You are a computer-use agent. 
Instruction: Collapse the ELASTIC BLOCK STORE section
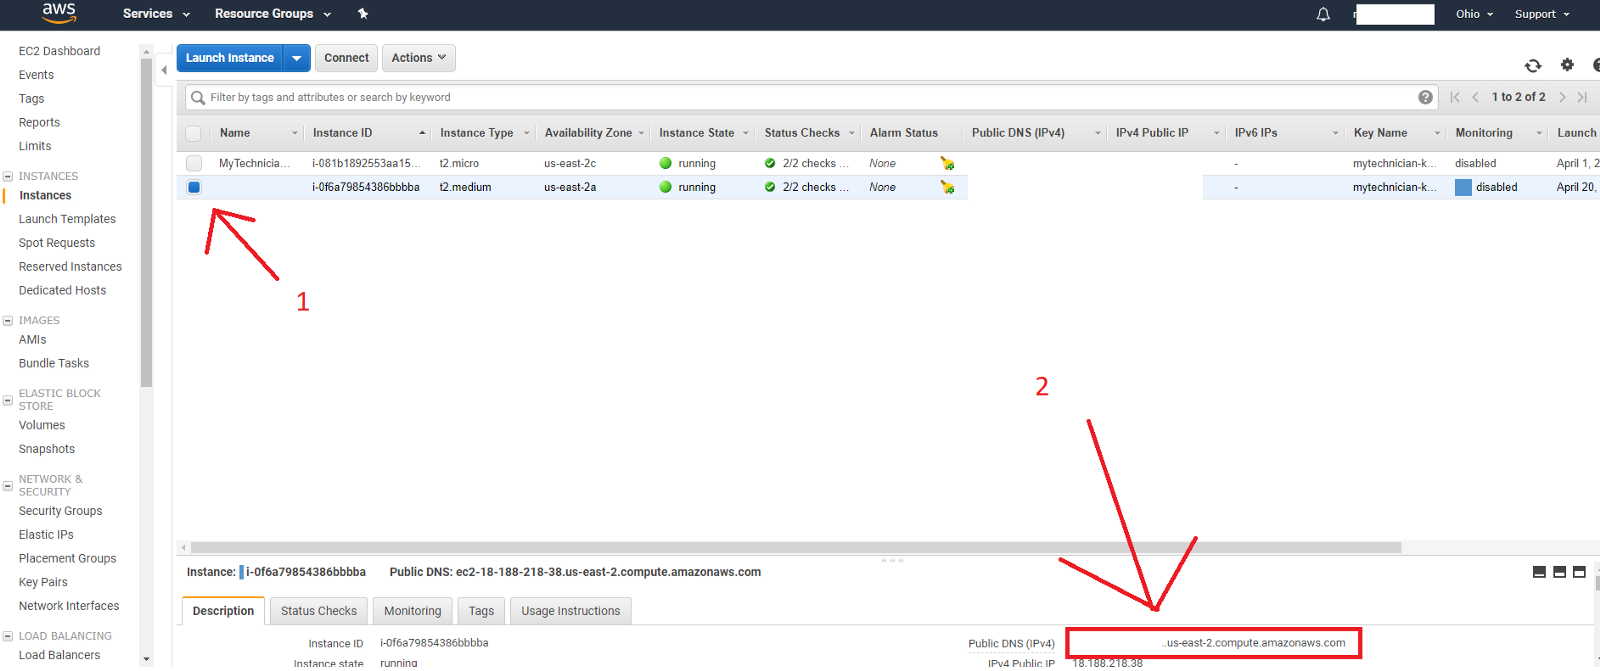[8, 400]
